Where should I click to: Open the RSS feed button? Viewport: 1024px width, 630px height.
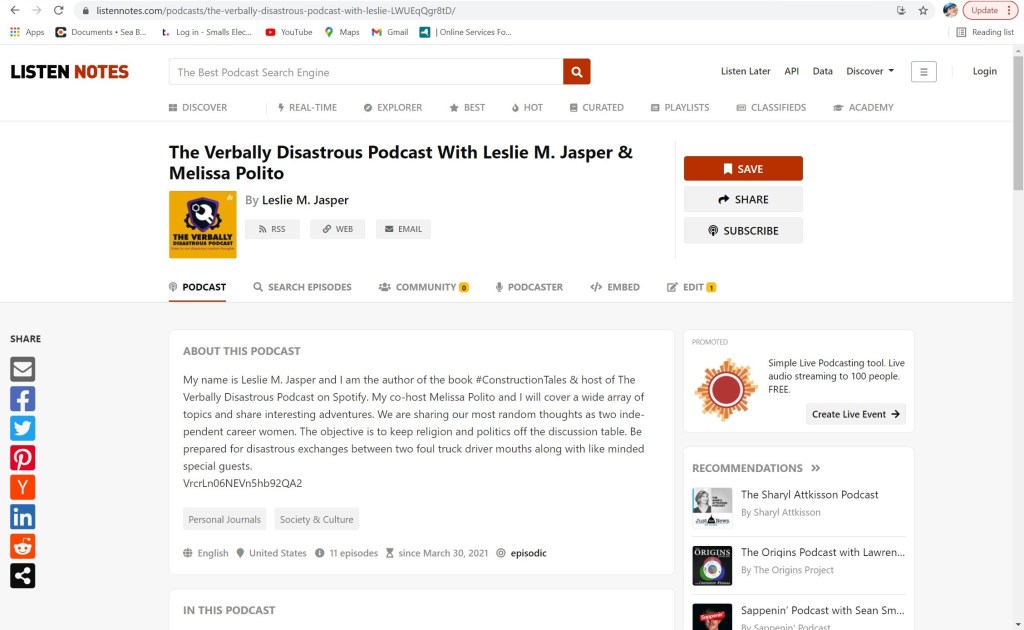(x=272, y=229)
